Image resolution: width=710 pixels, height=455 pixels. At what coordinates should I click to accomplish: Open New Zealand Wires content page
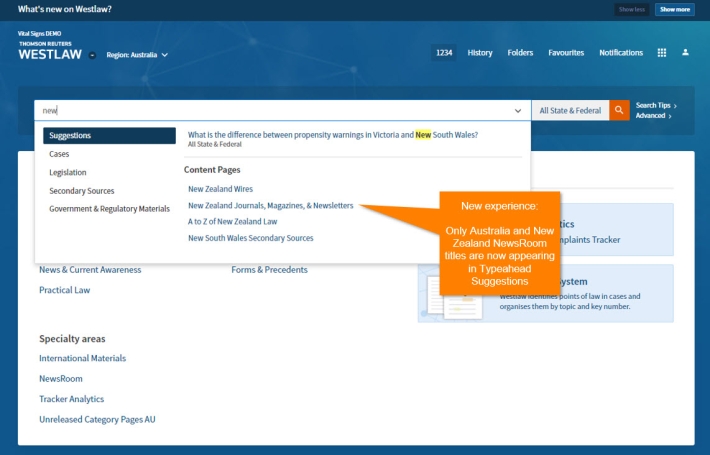click(221, 189)
